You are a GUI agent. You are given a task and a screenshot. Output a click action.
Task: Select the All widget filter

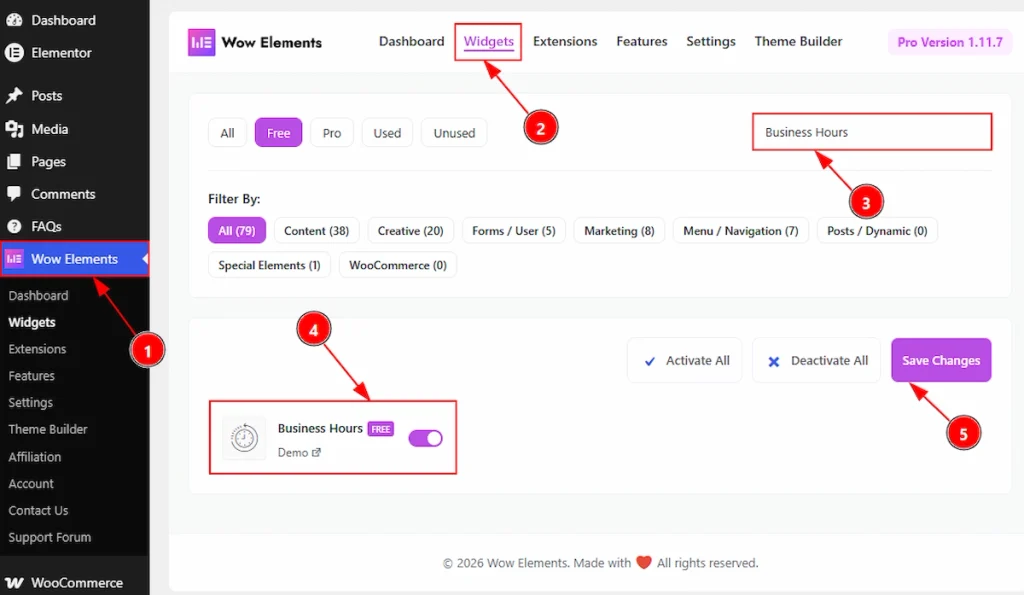227,133
